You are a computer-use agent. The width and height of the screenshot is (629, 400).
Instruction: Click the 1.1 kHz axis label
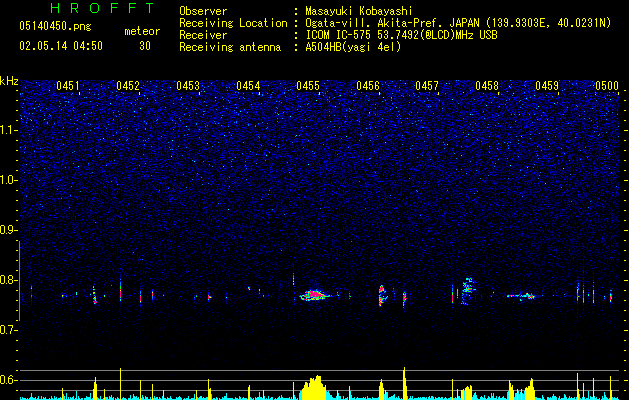click(8, 130)
